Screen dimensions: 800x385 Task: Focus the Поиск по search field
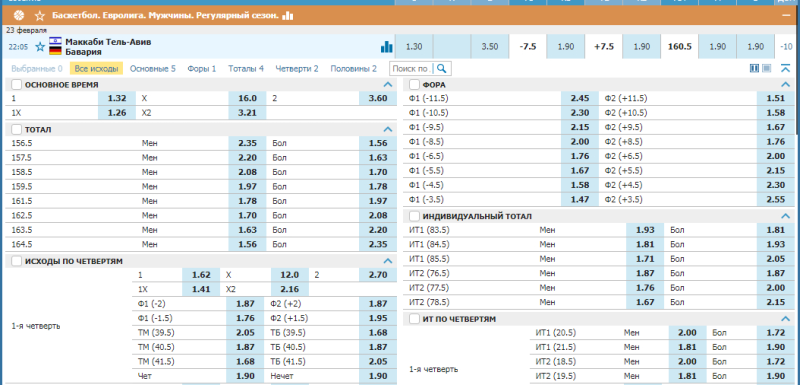pos(412,68)
